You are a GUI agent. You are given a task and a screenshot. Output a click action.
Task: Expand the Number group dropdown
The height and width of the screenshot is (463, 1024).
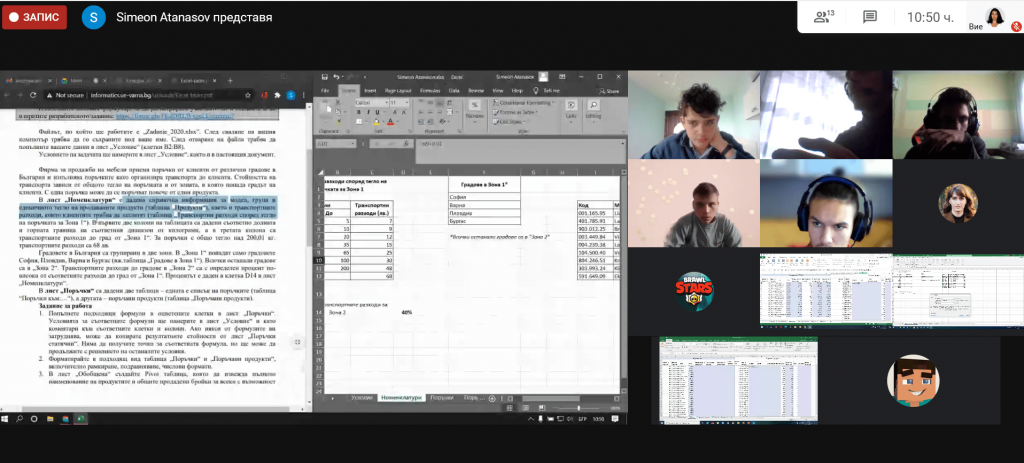[x=475, y=112]
